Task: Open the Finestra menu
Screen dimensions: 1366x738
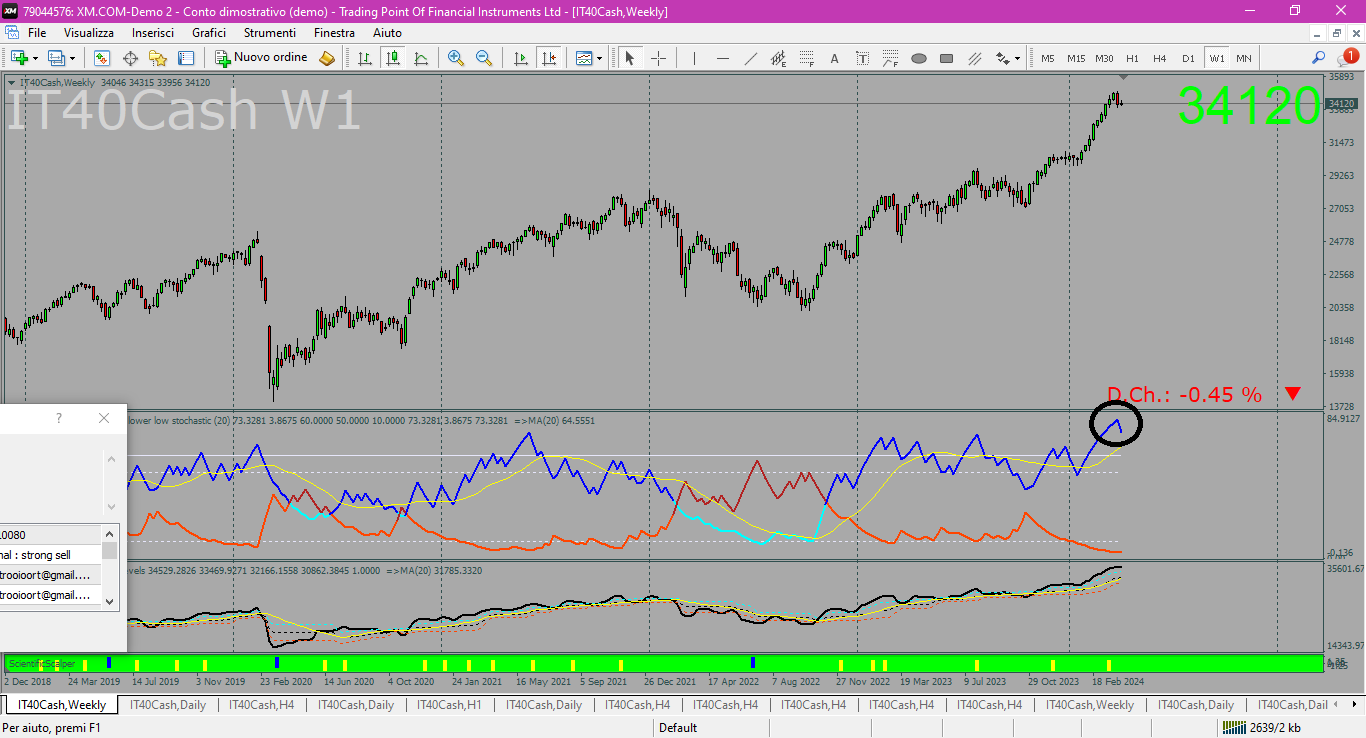Action: (x=334, y=33)
